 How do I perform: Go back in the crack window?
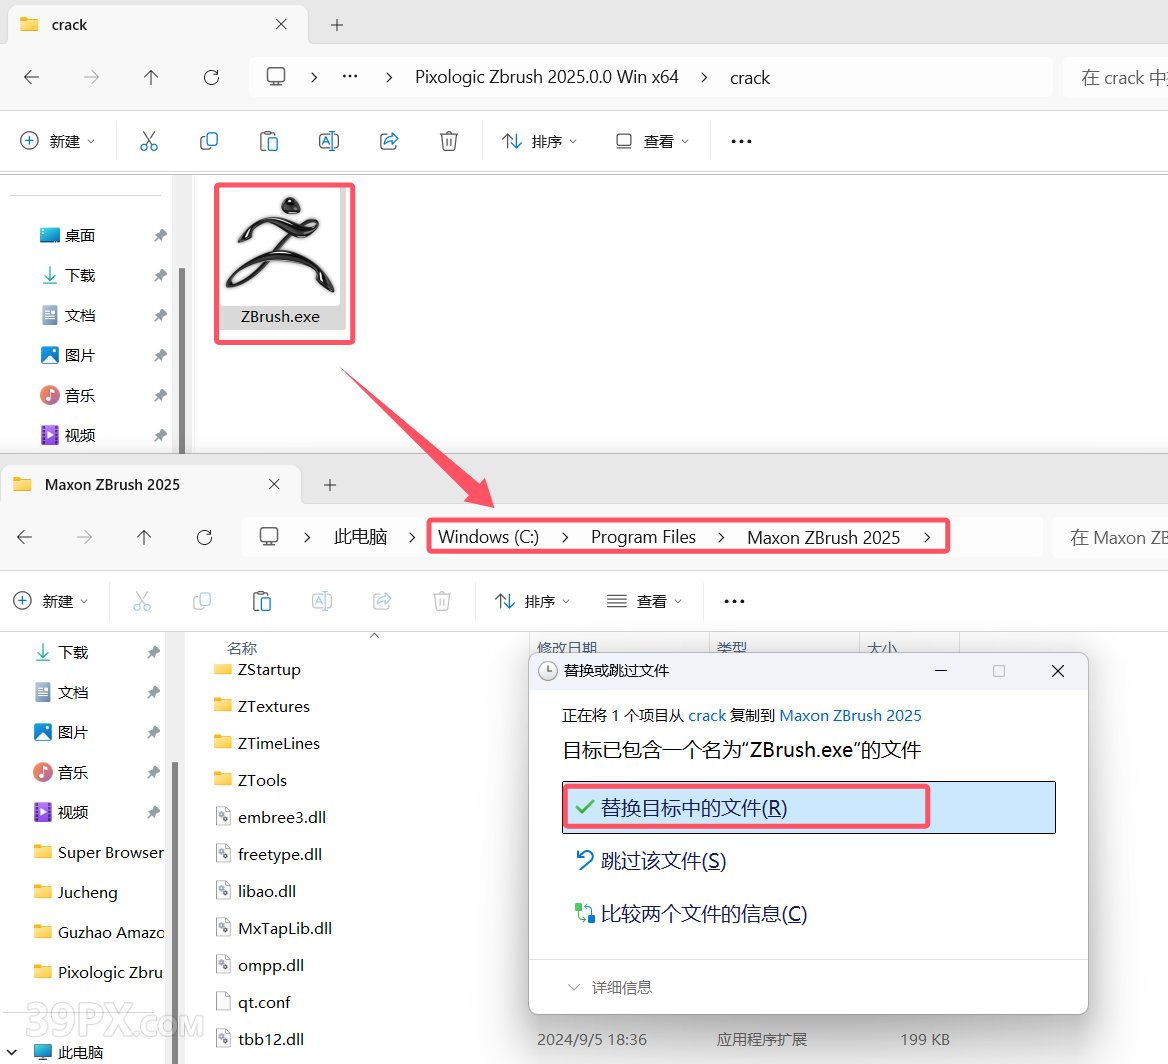[x=31, y=77]
